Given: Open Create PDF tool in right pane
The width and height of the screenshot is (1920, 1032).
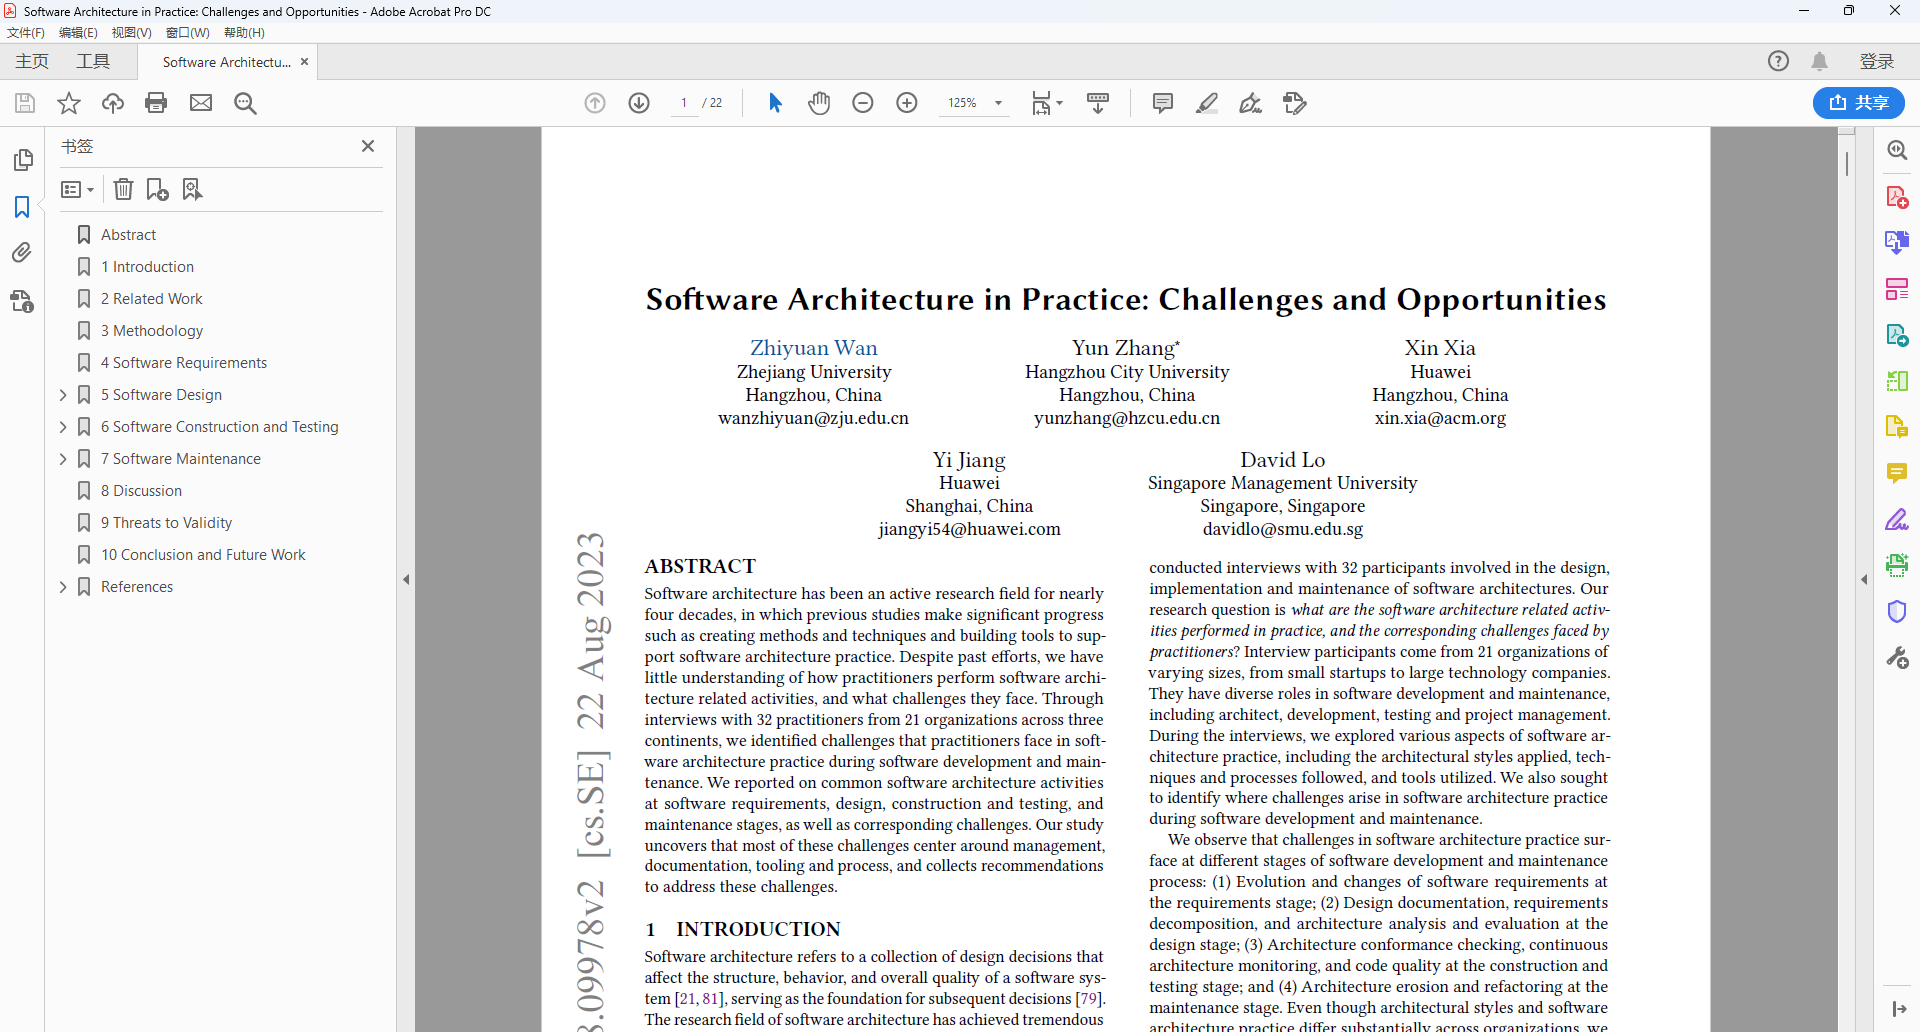Looking at the screenshot, I should pos(1897,196).
